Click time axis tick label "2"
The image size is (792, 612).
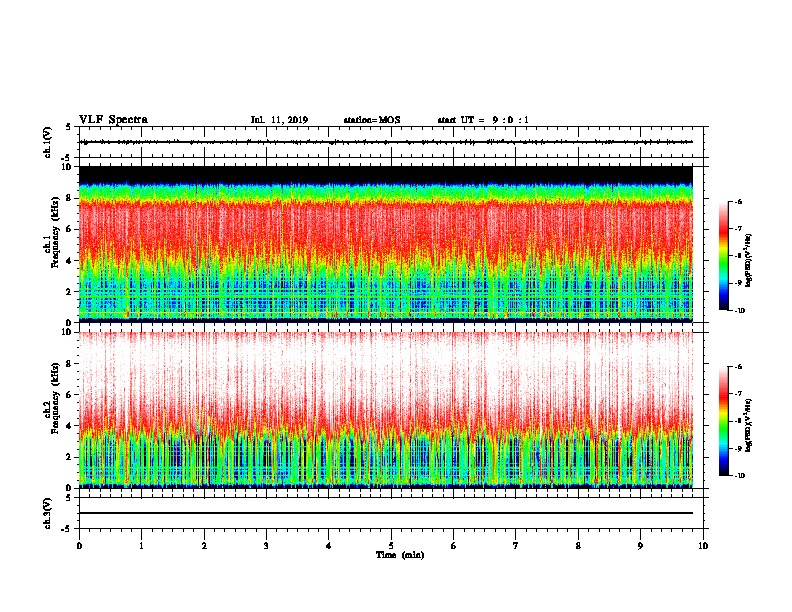tap(204, 546)
